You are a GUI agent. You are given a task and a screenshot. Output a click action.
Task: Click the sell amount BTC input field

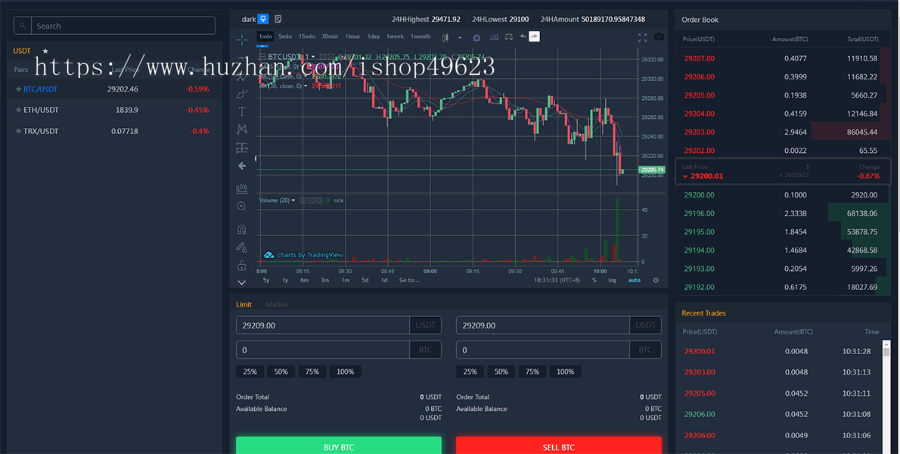[x=542, y=350]
